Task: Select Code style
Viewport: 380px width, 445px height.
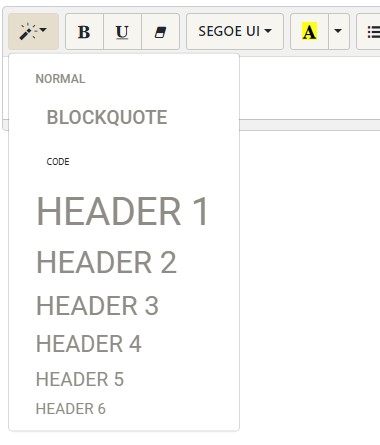Action: 58,162
